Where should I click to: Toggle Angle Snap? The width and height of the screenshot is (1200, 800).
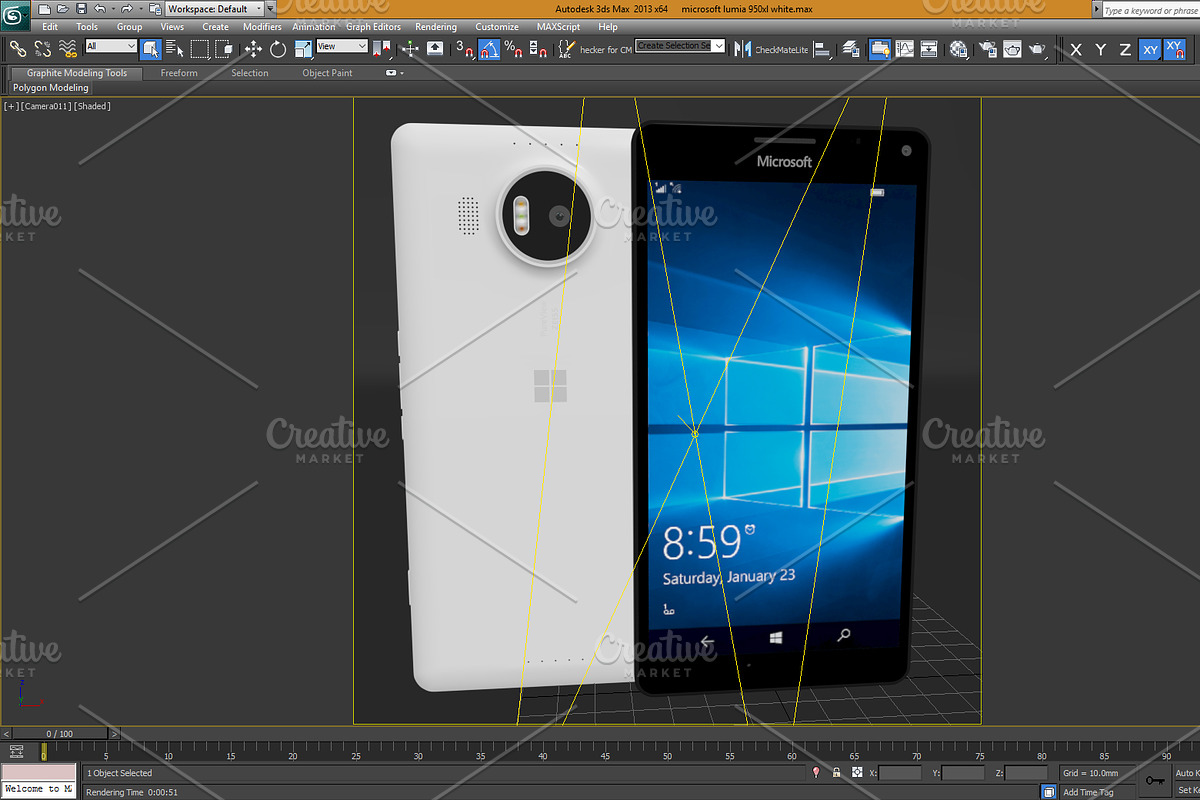[490, 48]
